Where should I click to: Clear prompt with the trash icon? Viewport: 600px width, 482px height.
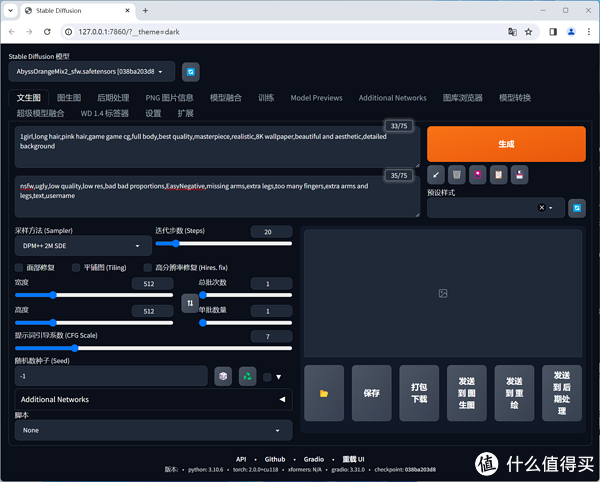click(x=457, y=175)
